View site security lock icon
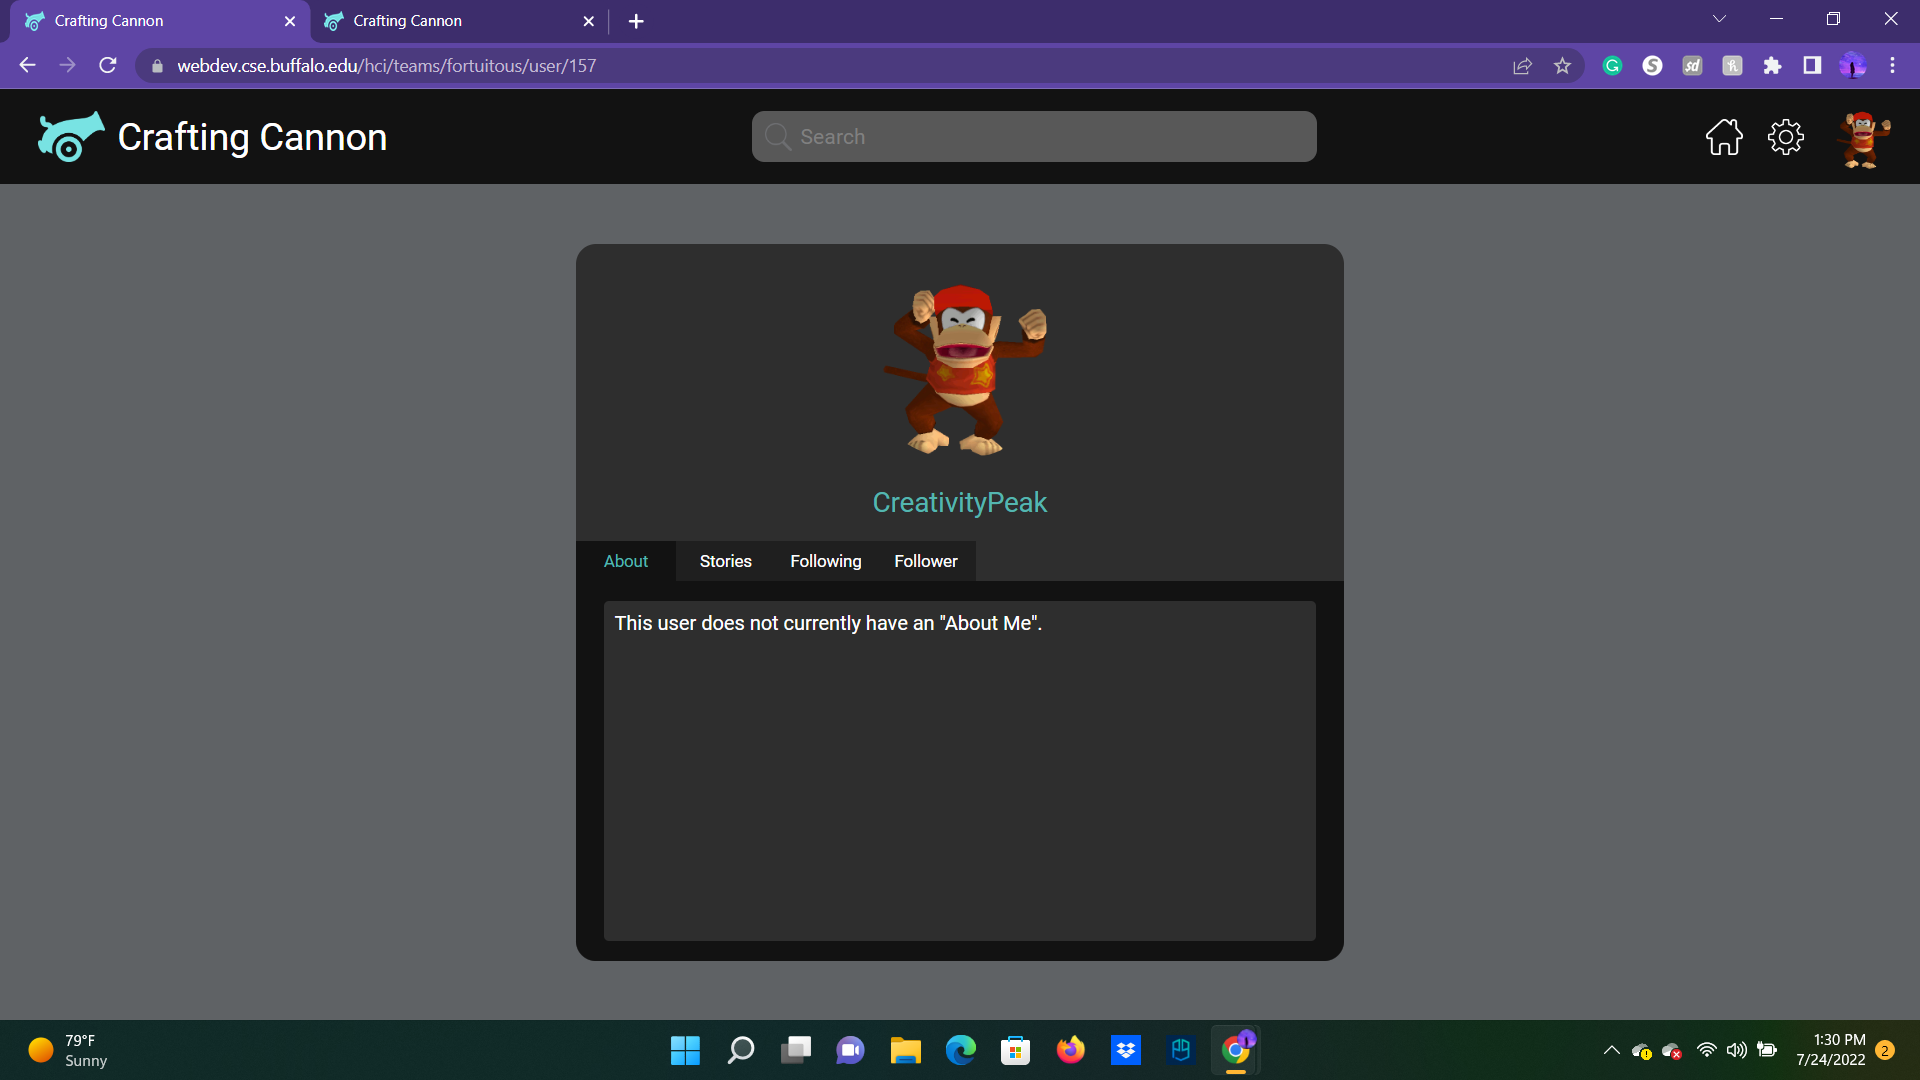The height and width of the screenshot is (1080, 1920). tap(157, 66)
